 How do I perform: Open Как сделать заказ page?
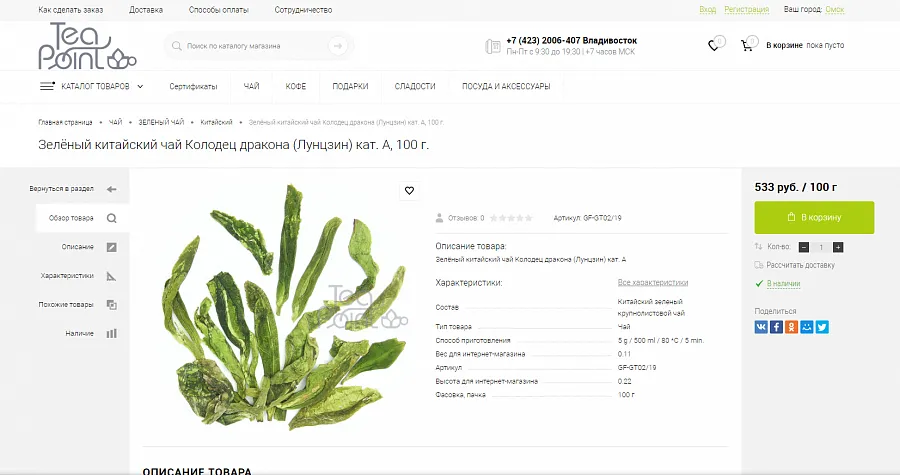(x=71, y=10)
